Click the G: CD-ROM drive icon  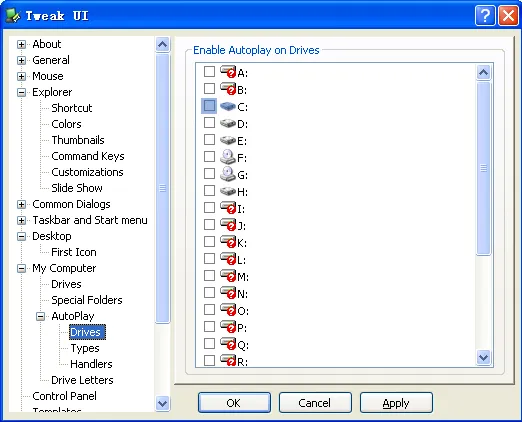[228, 174]
